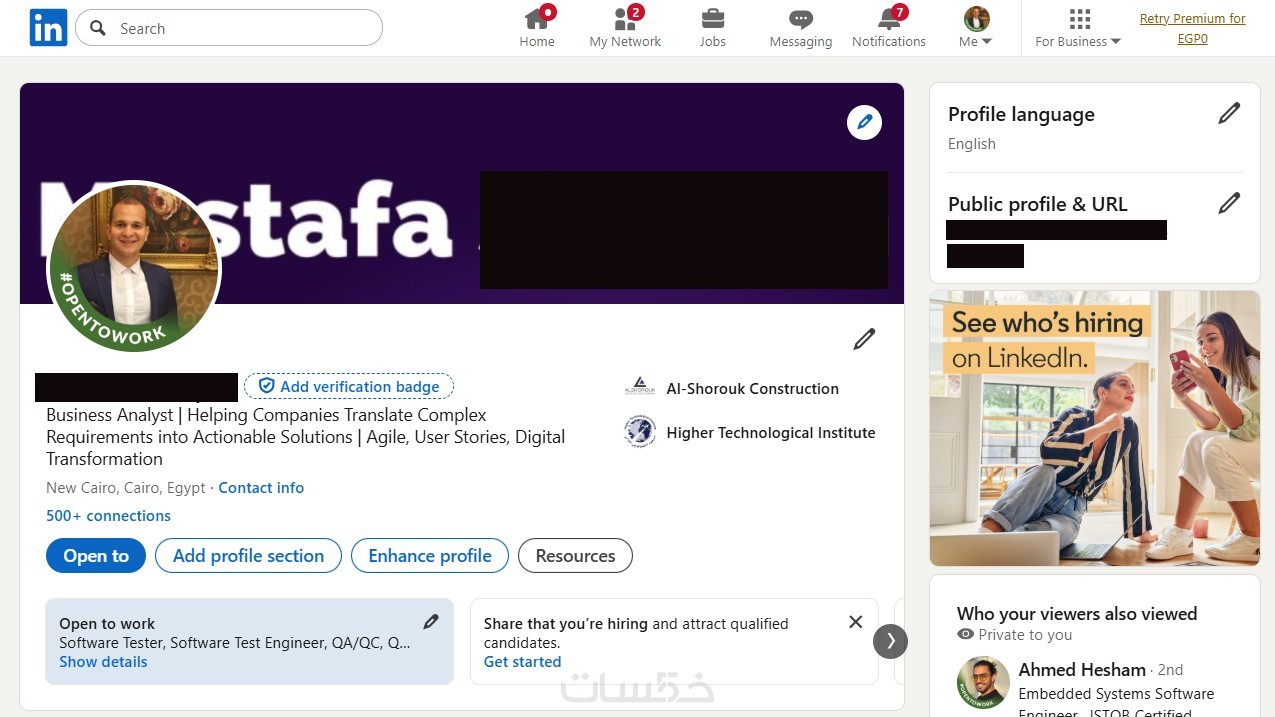The width and height of the screenshot is (1275, 717).
Task: Expand the For Business menu
Action: 1078,28
